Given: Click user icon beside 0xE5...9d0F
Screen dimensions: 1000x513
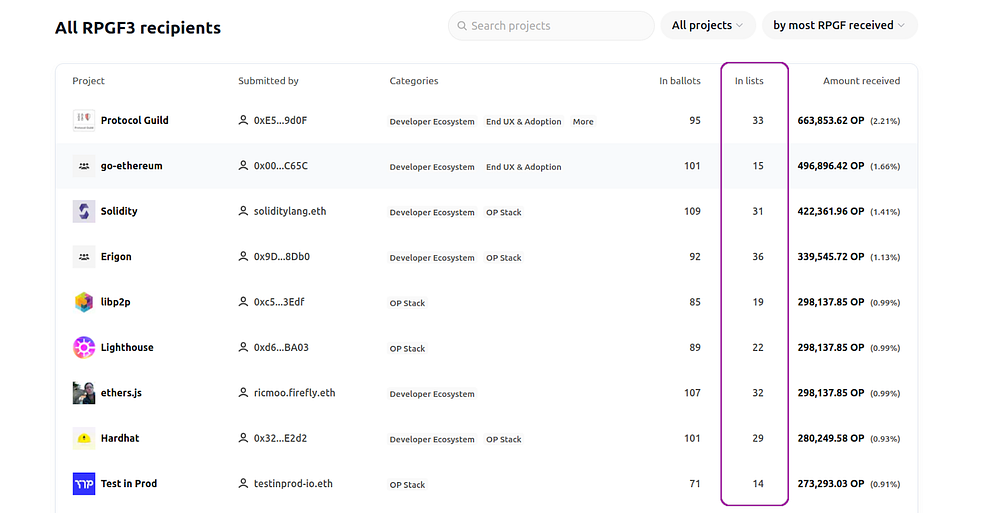Looking at the screenshot, I should [243, 120].
